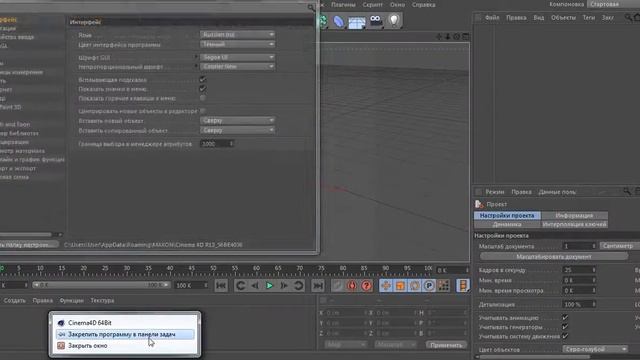Open the document scale unit dropdown (Сантиметр)

point(620,246)
